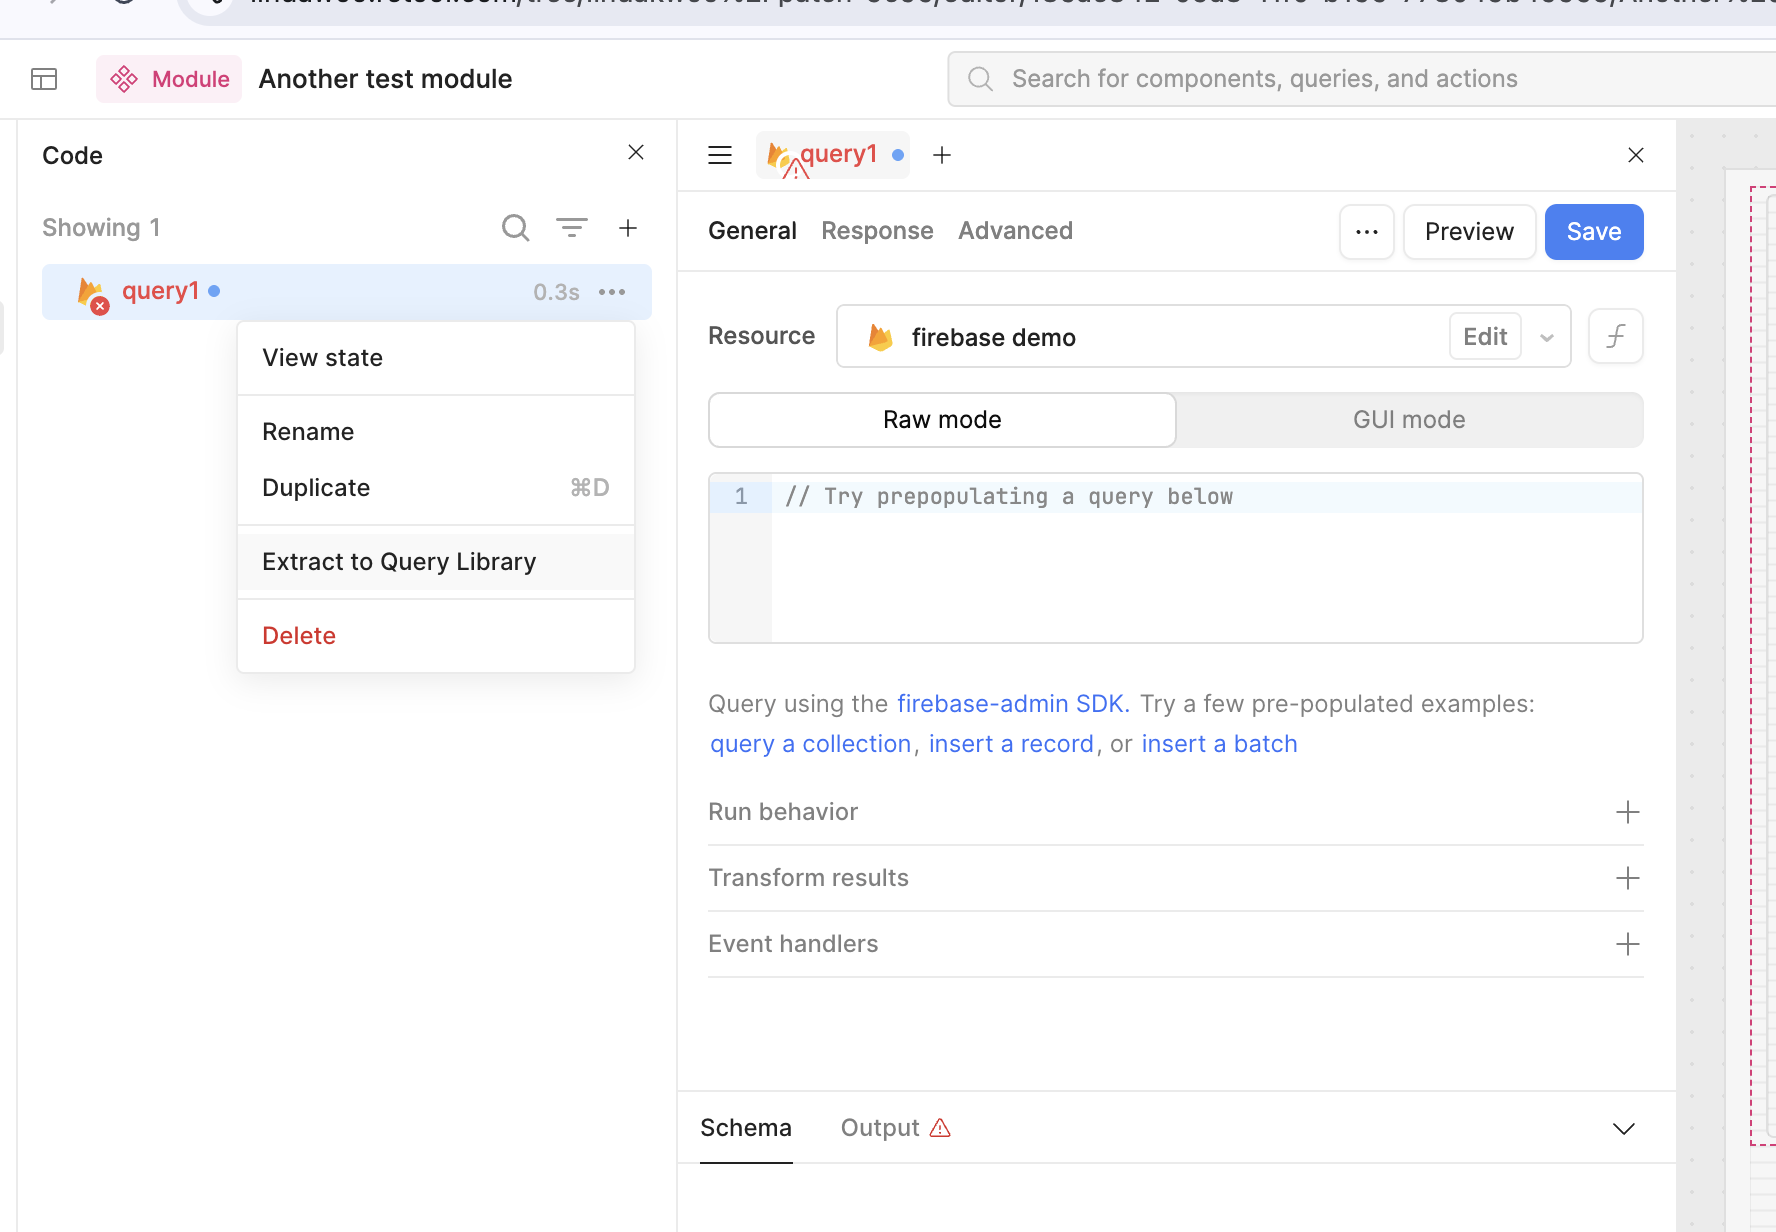Close the query editor panel
The image size is (1776, 1232).
[1636, 155]
